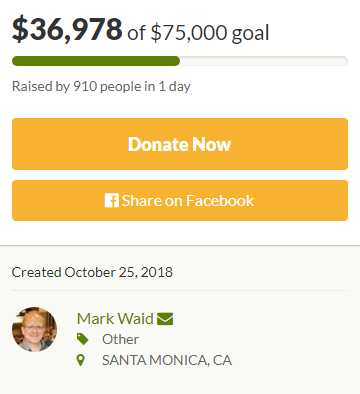Click the Facebook logo icon

coord(111,201)
